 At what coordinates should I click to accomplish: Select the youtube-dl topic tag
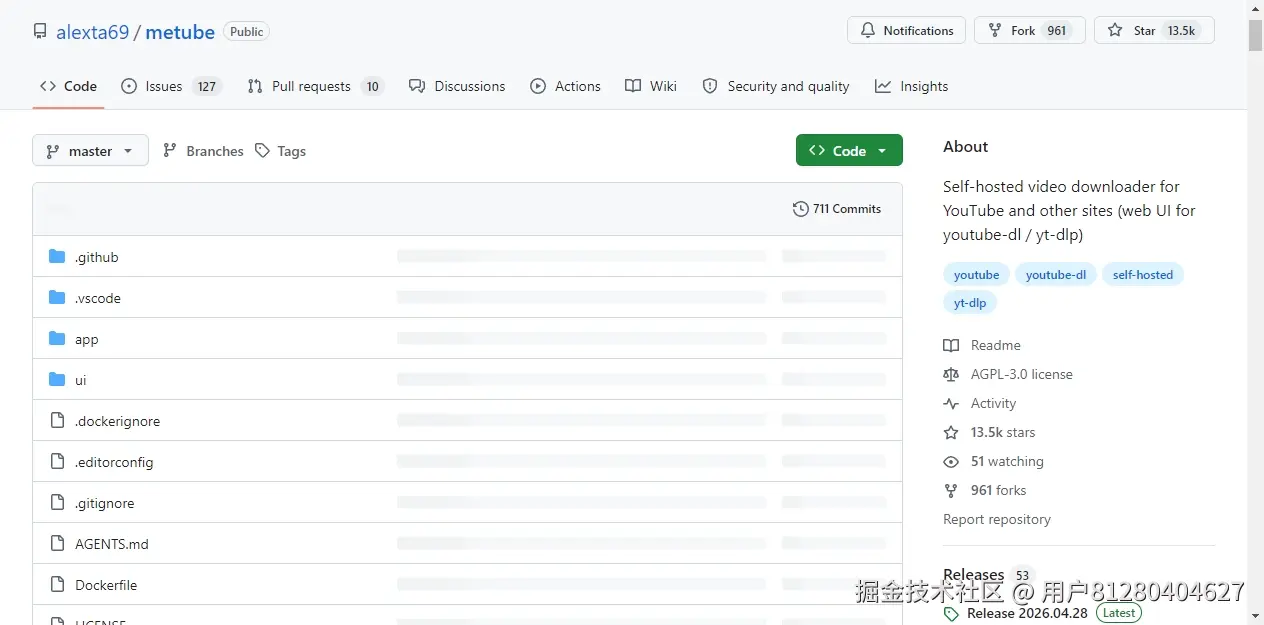tap(1055, 274)
